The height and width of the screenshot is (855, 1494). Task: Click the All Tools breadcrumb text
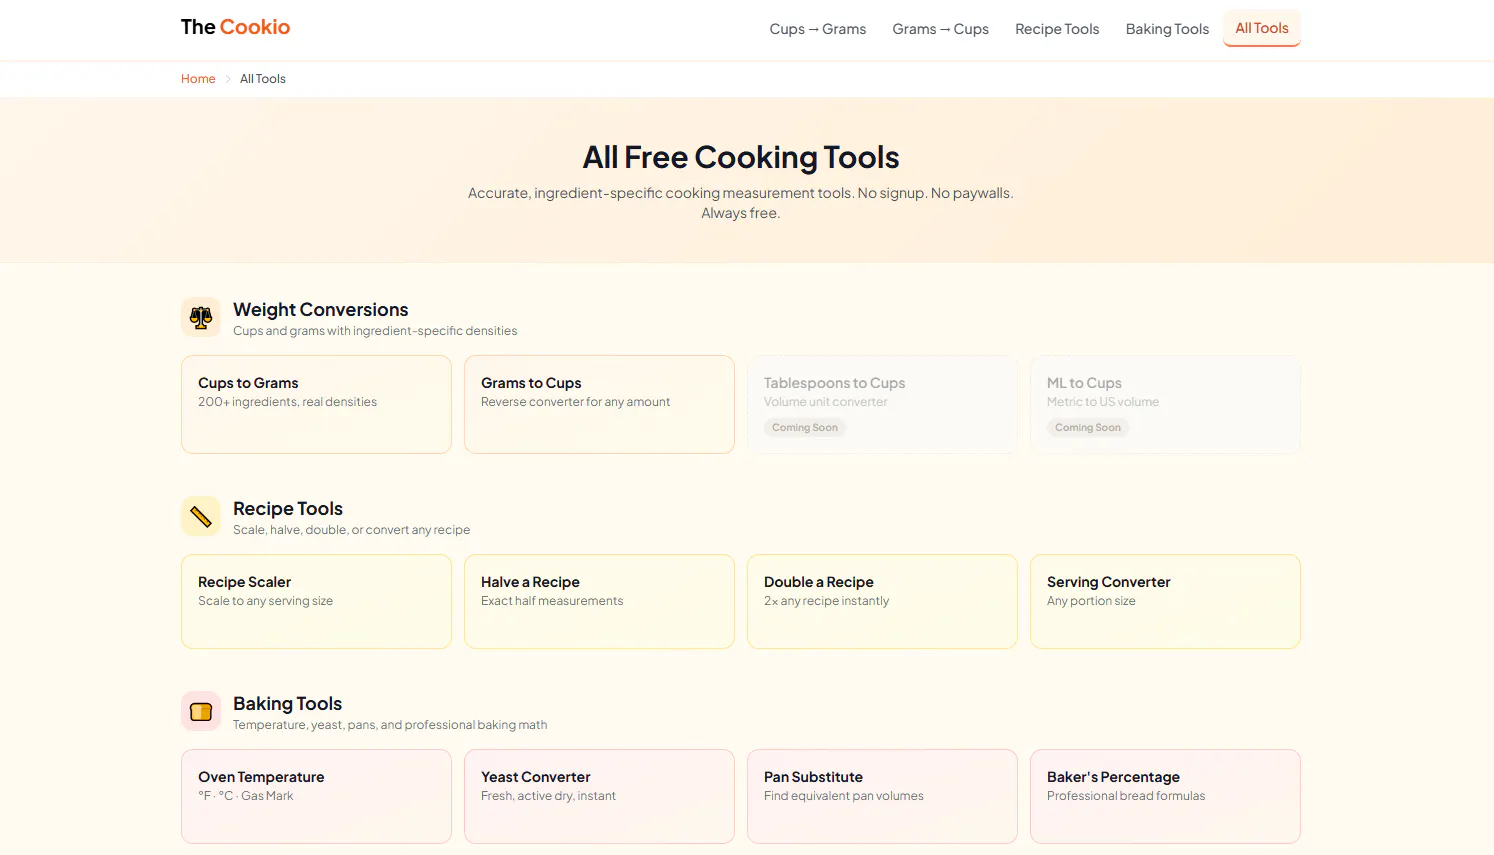coord(263,79)
